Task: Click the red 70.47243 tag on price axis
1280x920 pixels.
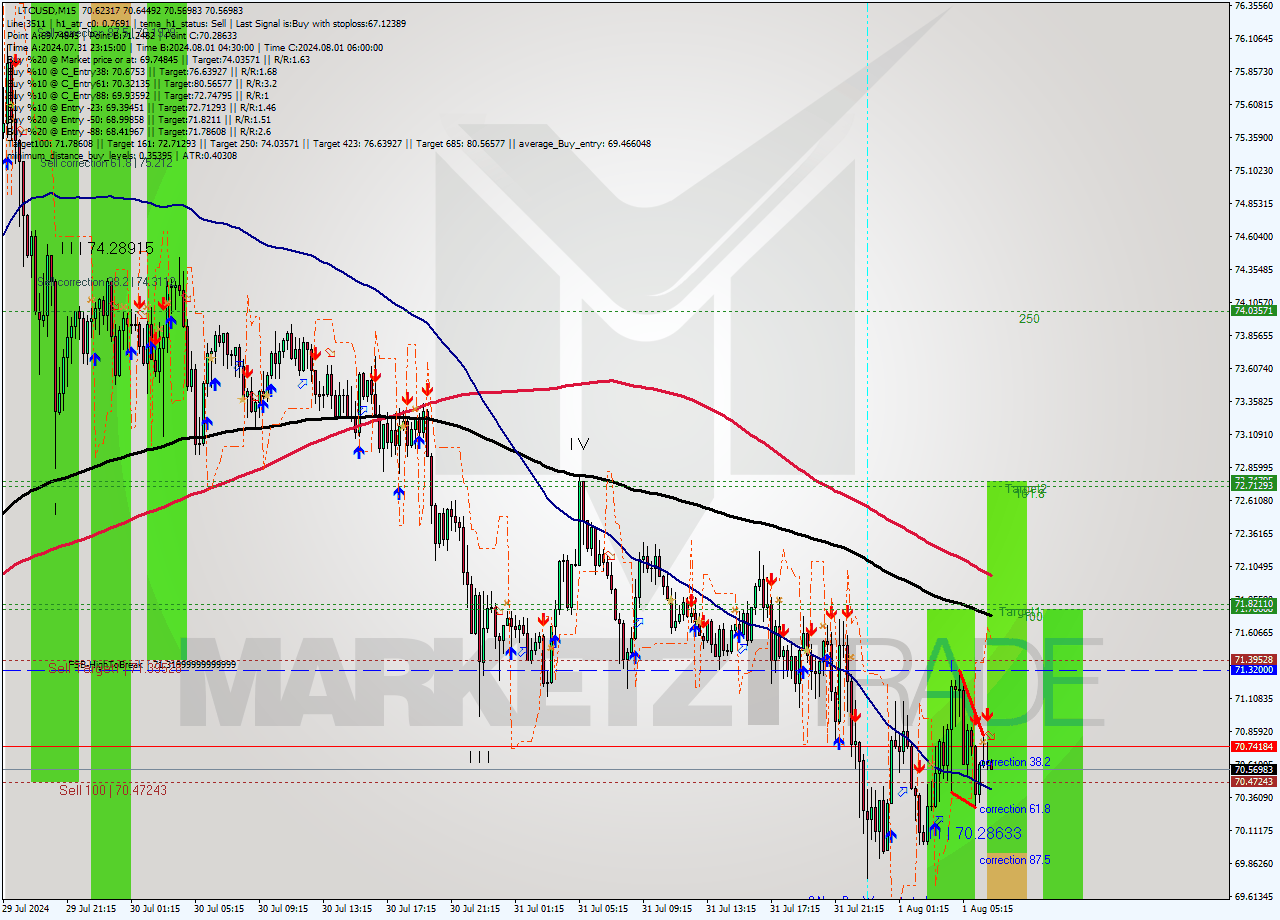Action: tap(1253, 782)
